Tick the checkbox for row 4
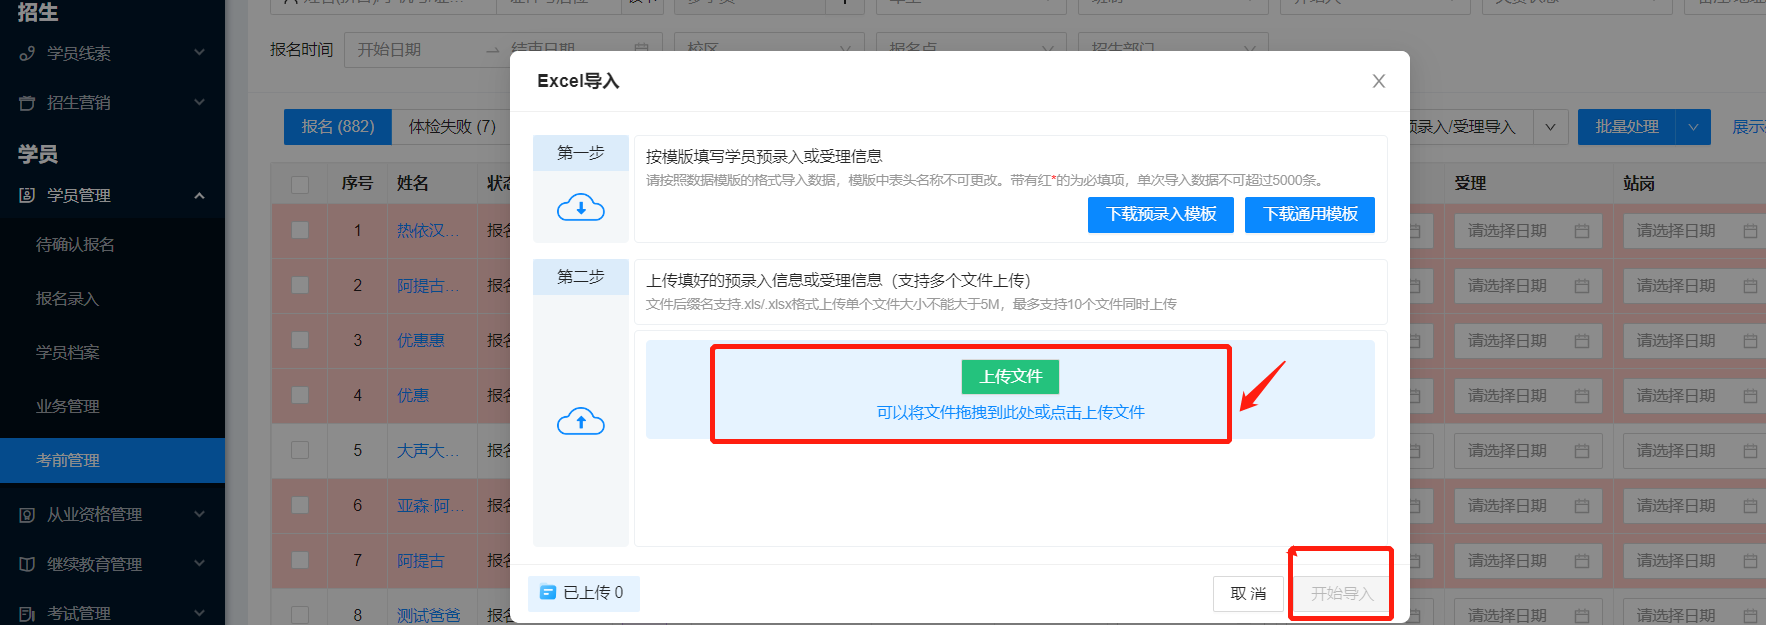 (300, 395)
